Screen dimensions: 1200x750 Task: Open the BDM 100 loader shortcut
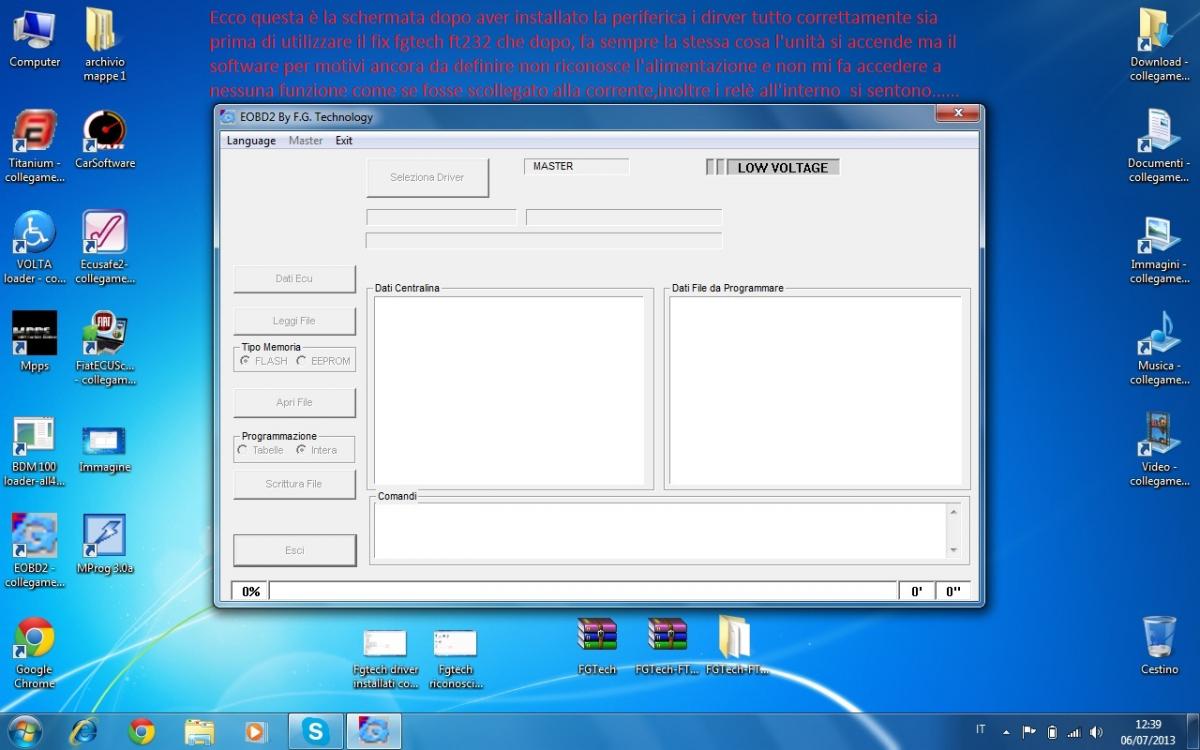(35, 450)
